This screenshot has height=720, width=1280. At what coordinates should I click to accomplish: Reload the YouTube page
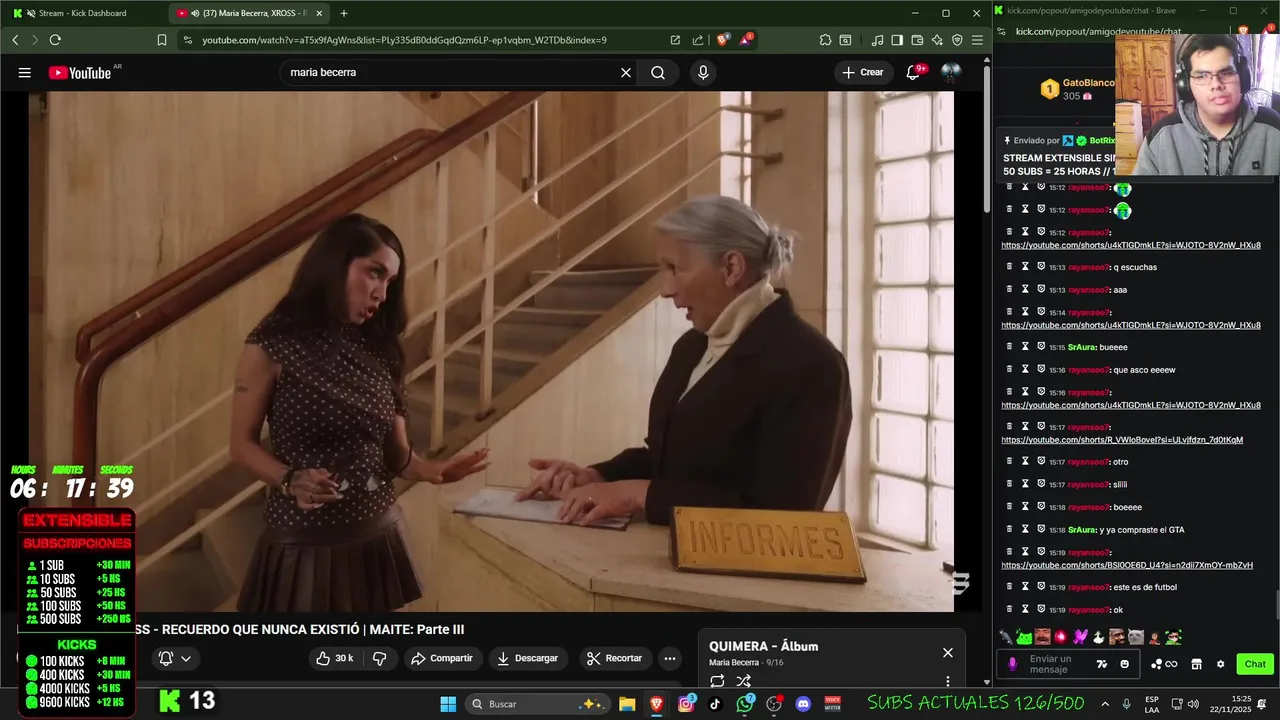(x=55, y=40)
